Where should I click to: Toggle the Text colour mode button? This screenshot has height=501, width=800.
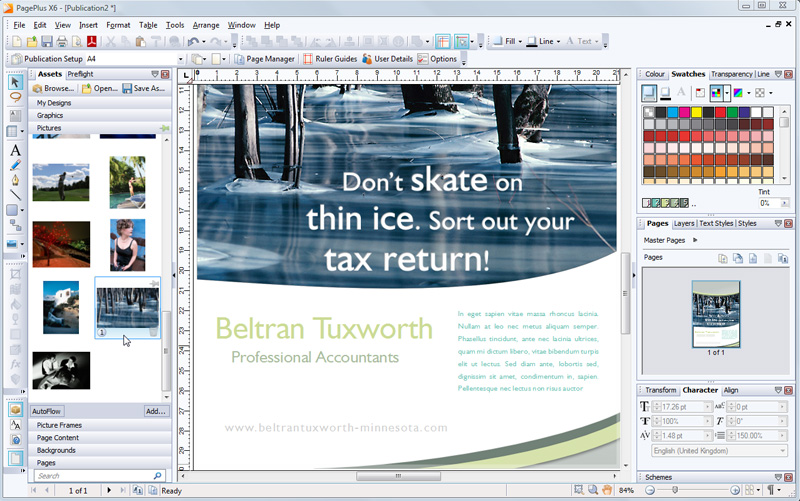click(x=681, y=93)
